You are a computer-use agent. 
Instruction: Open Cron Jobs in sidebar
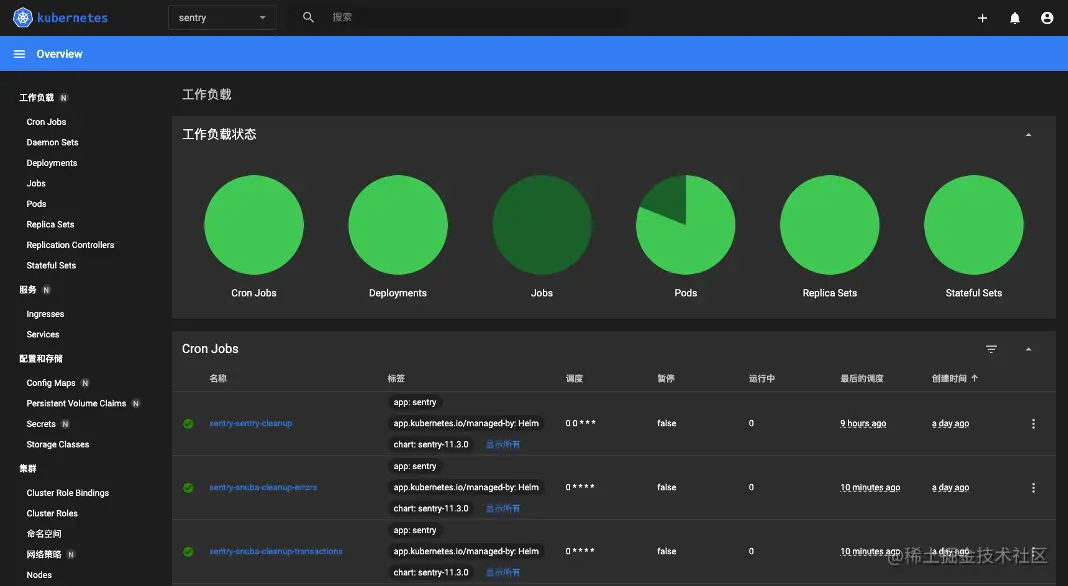coord(46,122)
